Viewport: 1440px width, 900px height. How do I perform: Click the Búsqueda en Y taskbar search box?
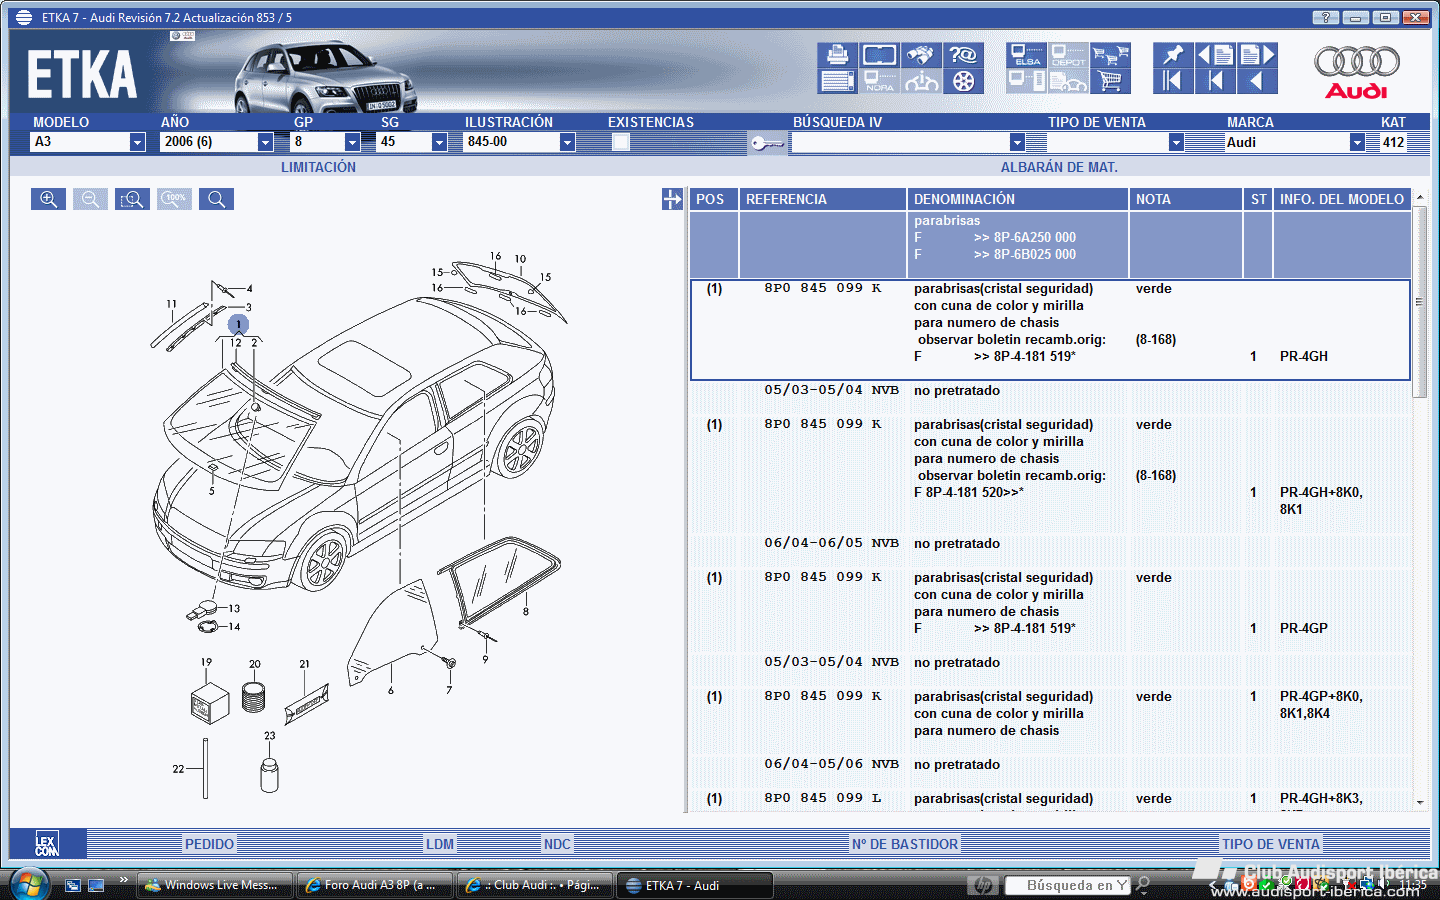click(x=1067, y=885)
